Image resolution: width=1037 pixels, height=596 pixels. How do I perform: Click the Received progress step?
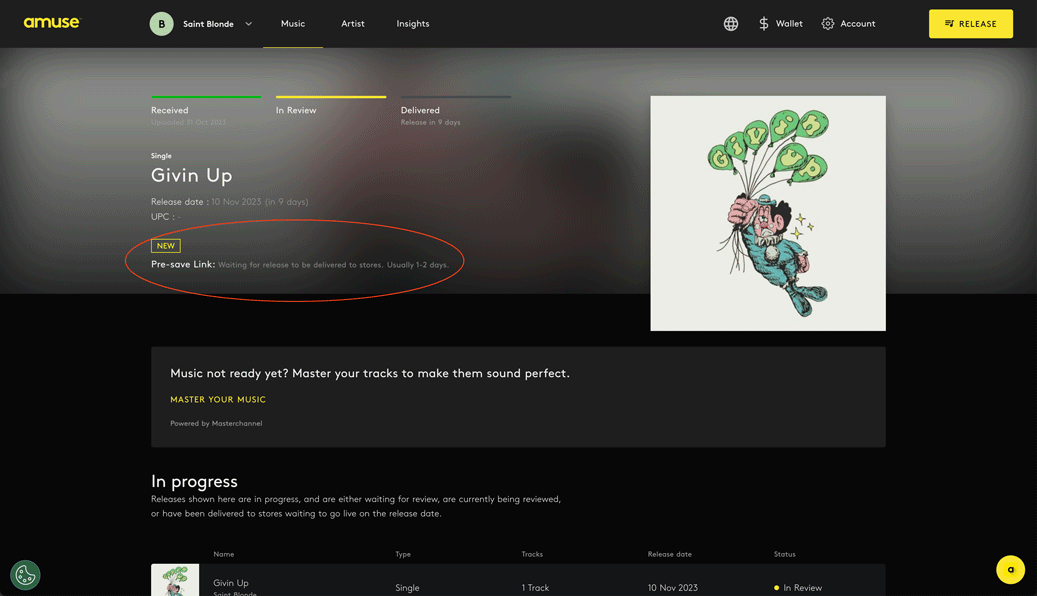pos(206,110)
